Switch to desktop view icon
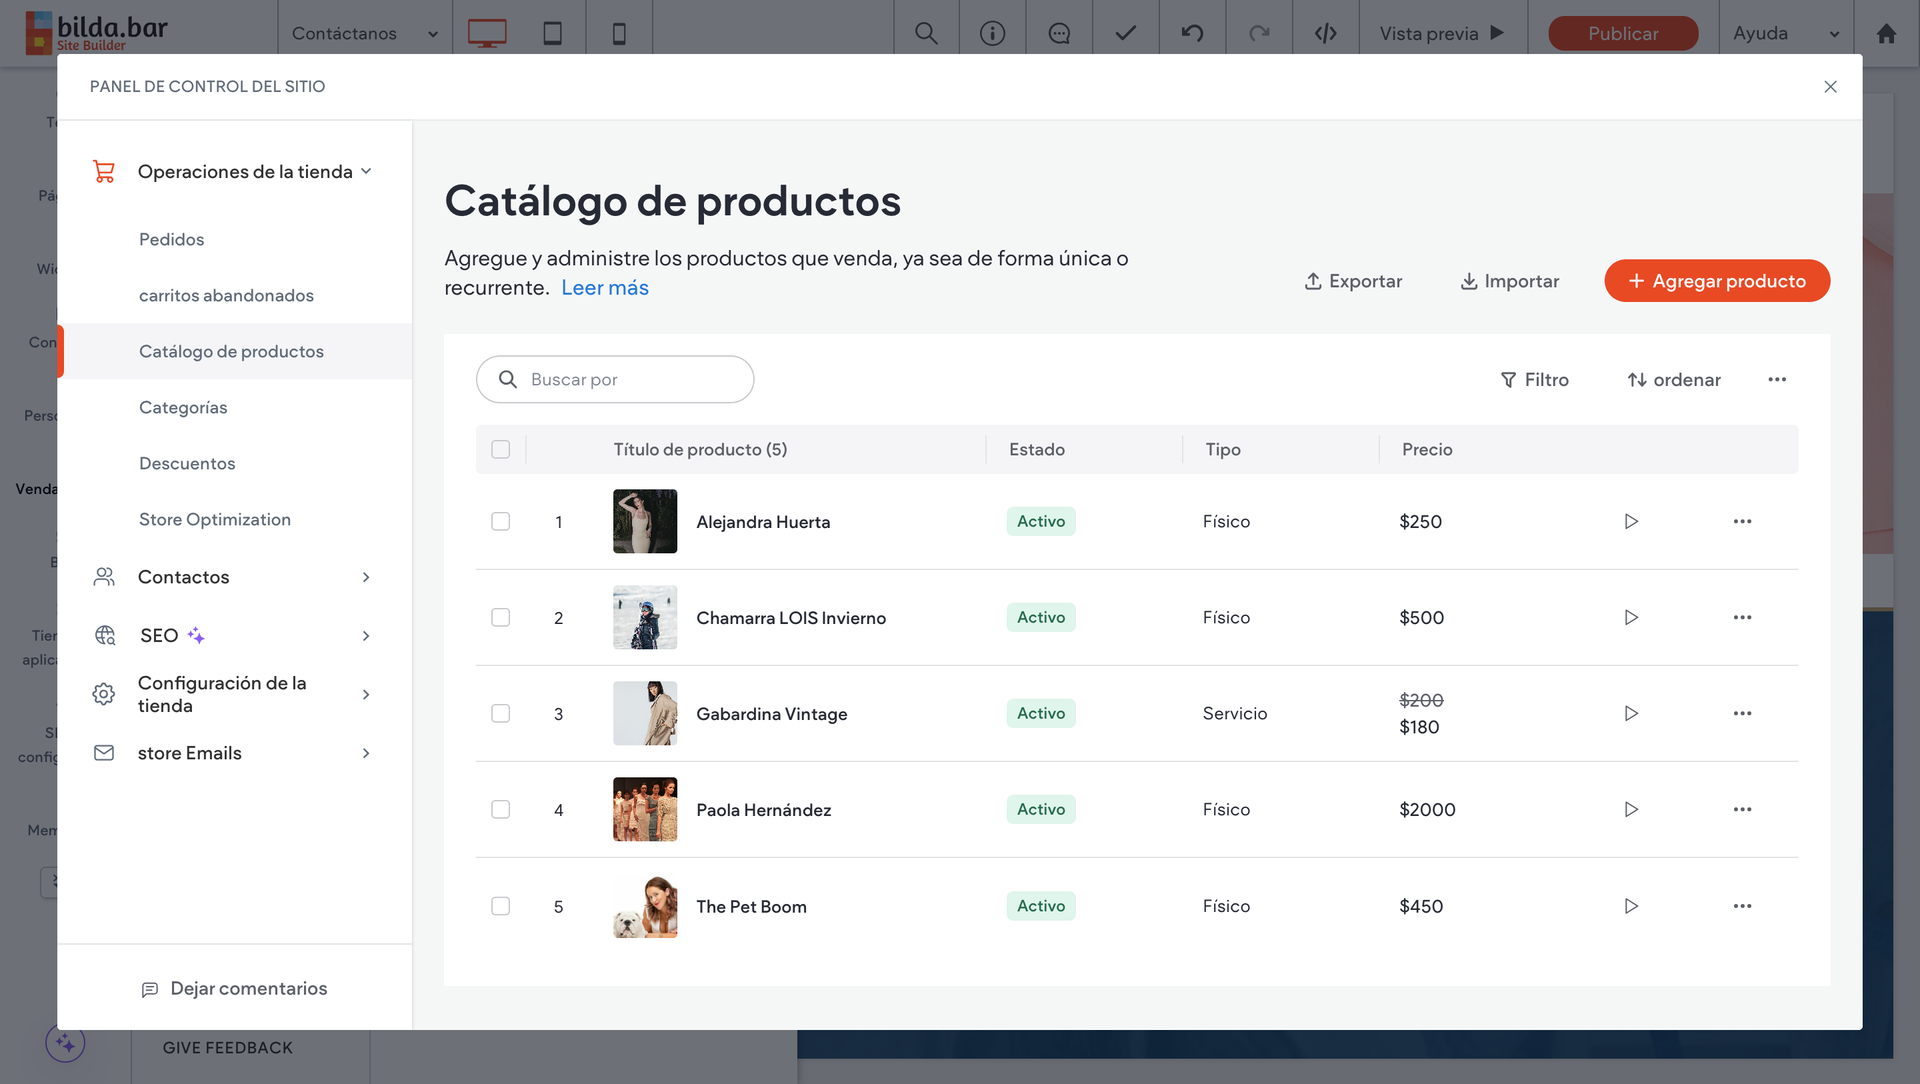The height and width of the screenshot is (1084, 1920). point(487,33)
